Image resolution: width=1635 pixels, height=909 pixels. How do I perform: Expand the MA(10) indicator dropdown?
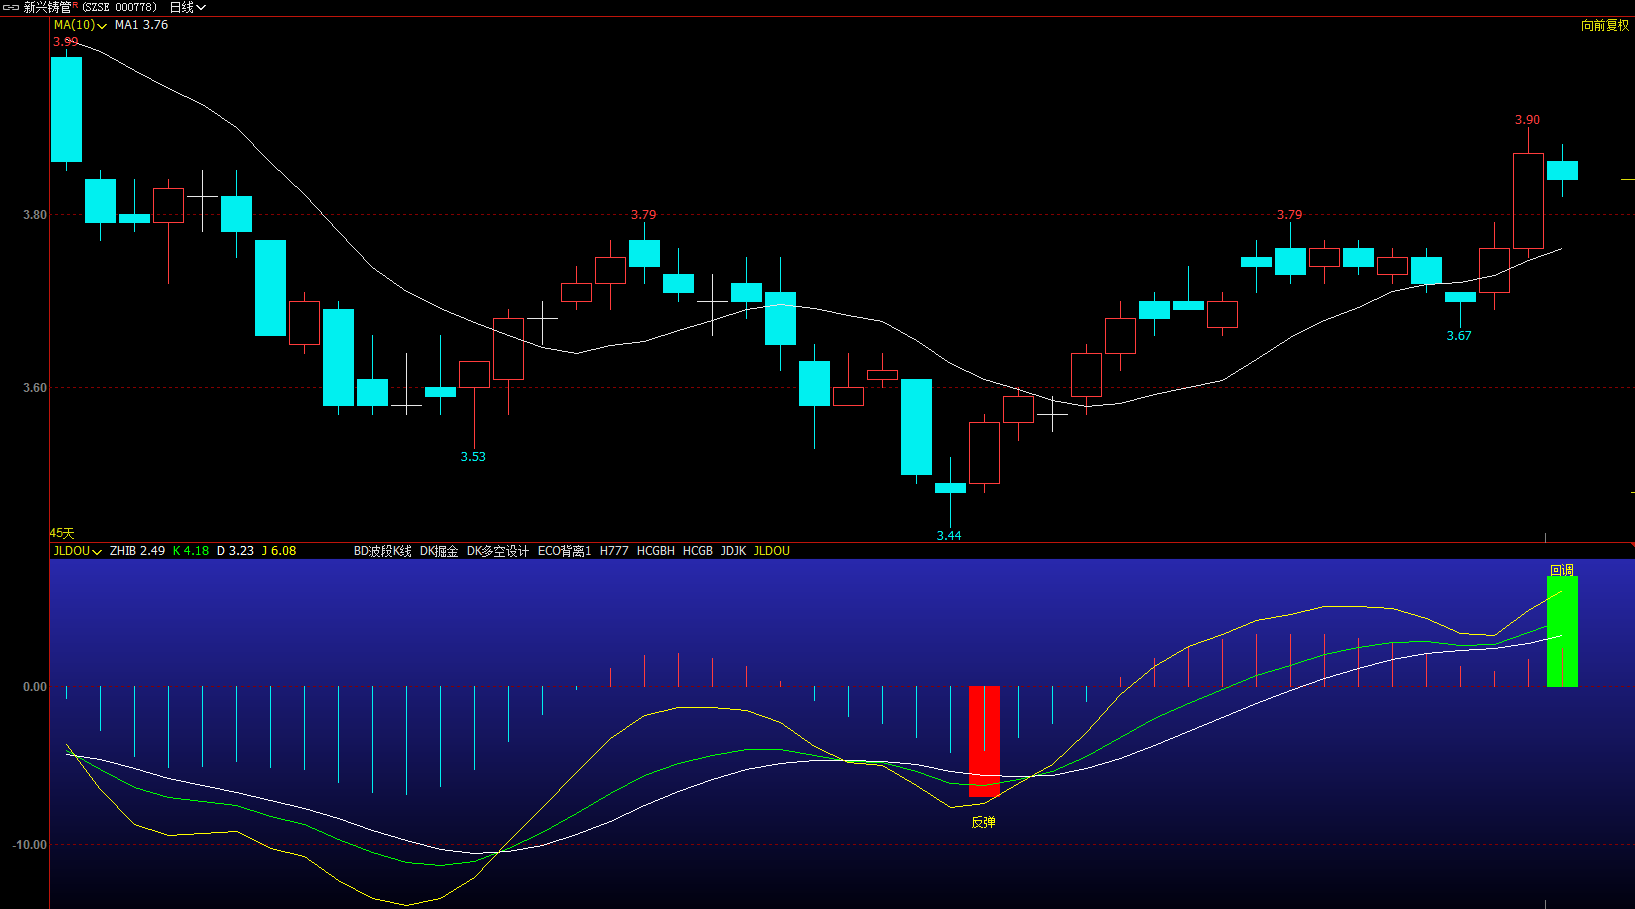pos(80,25)
